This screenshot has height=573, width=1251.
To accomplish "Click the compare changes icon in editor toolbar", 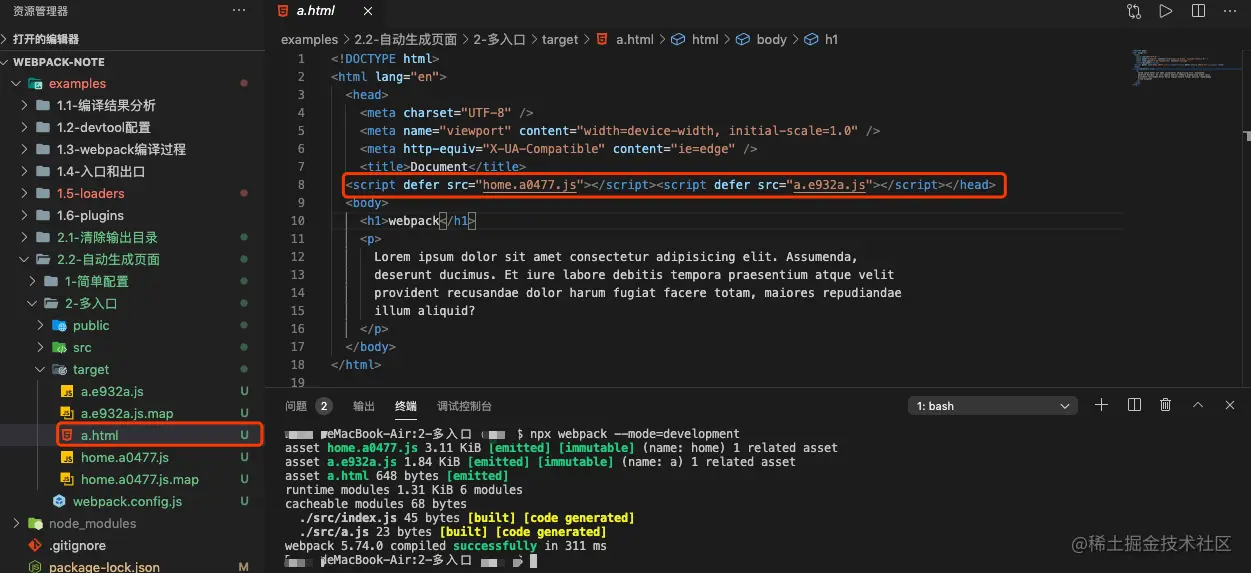I will click(x=1133, y=11).
